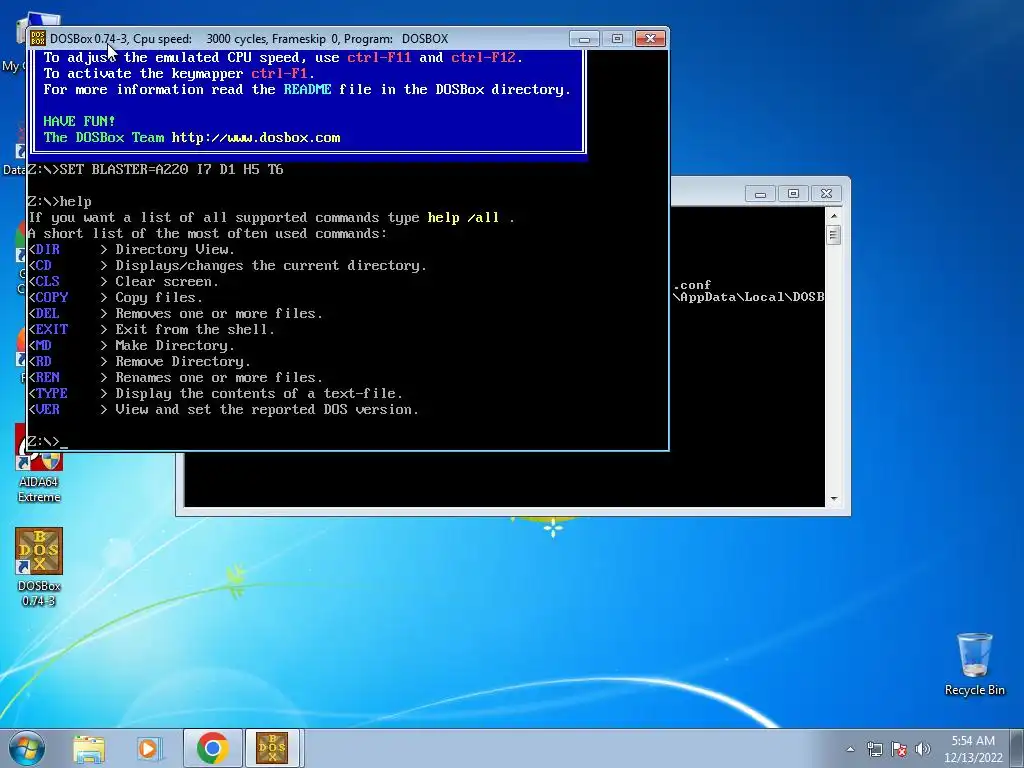Click the SET BLASTER=A220 line

tap(155, 170)
